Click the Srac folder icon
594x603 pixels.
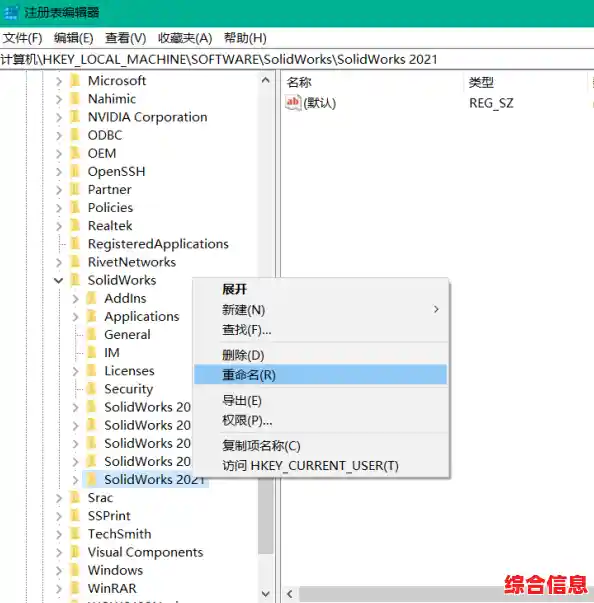tap(75, 498)
